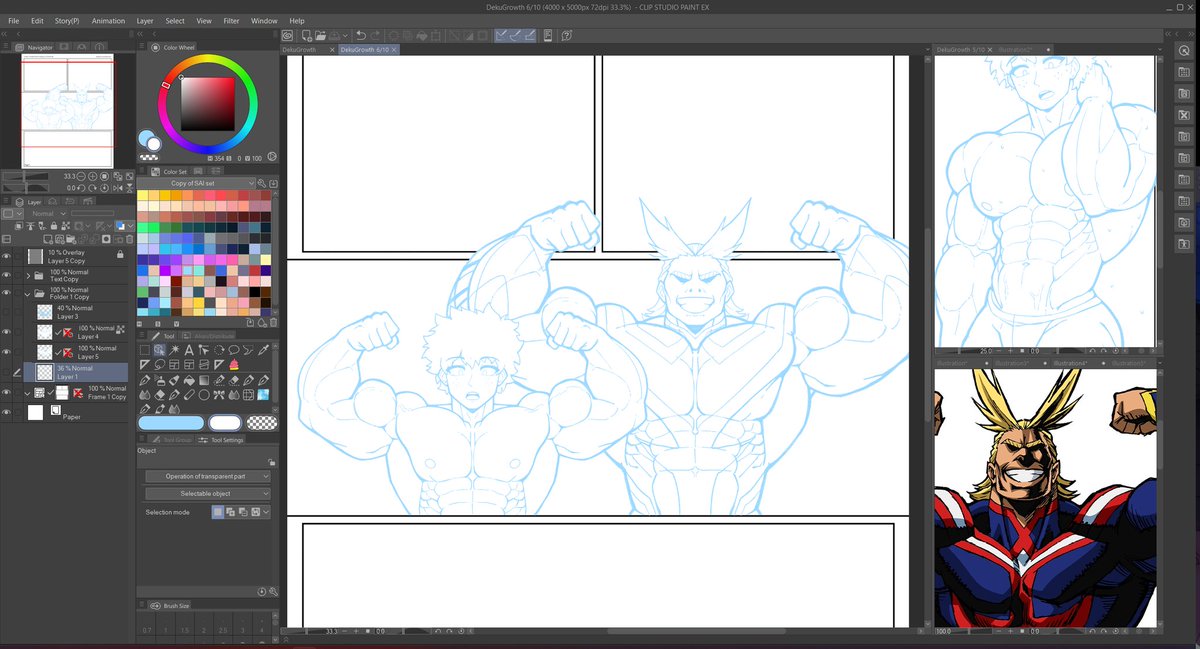Click the help question mark icon in the command bar

566,36
